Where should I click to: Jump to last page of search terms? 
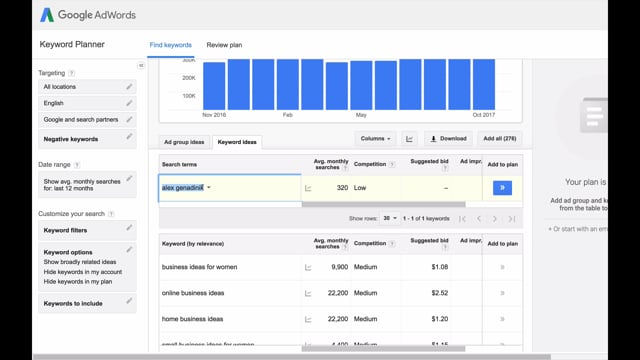(511, 219)
